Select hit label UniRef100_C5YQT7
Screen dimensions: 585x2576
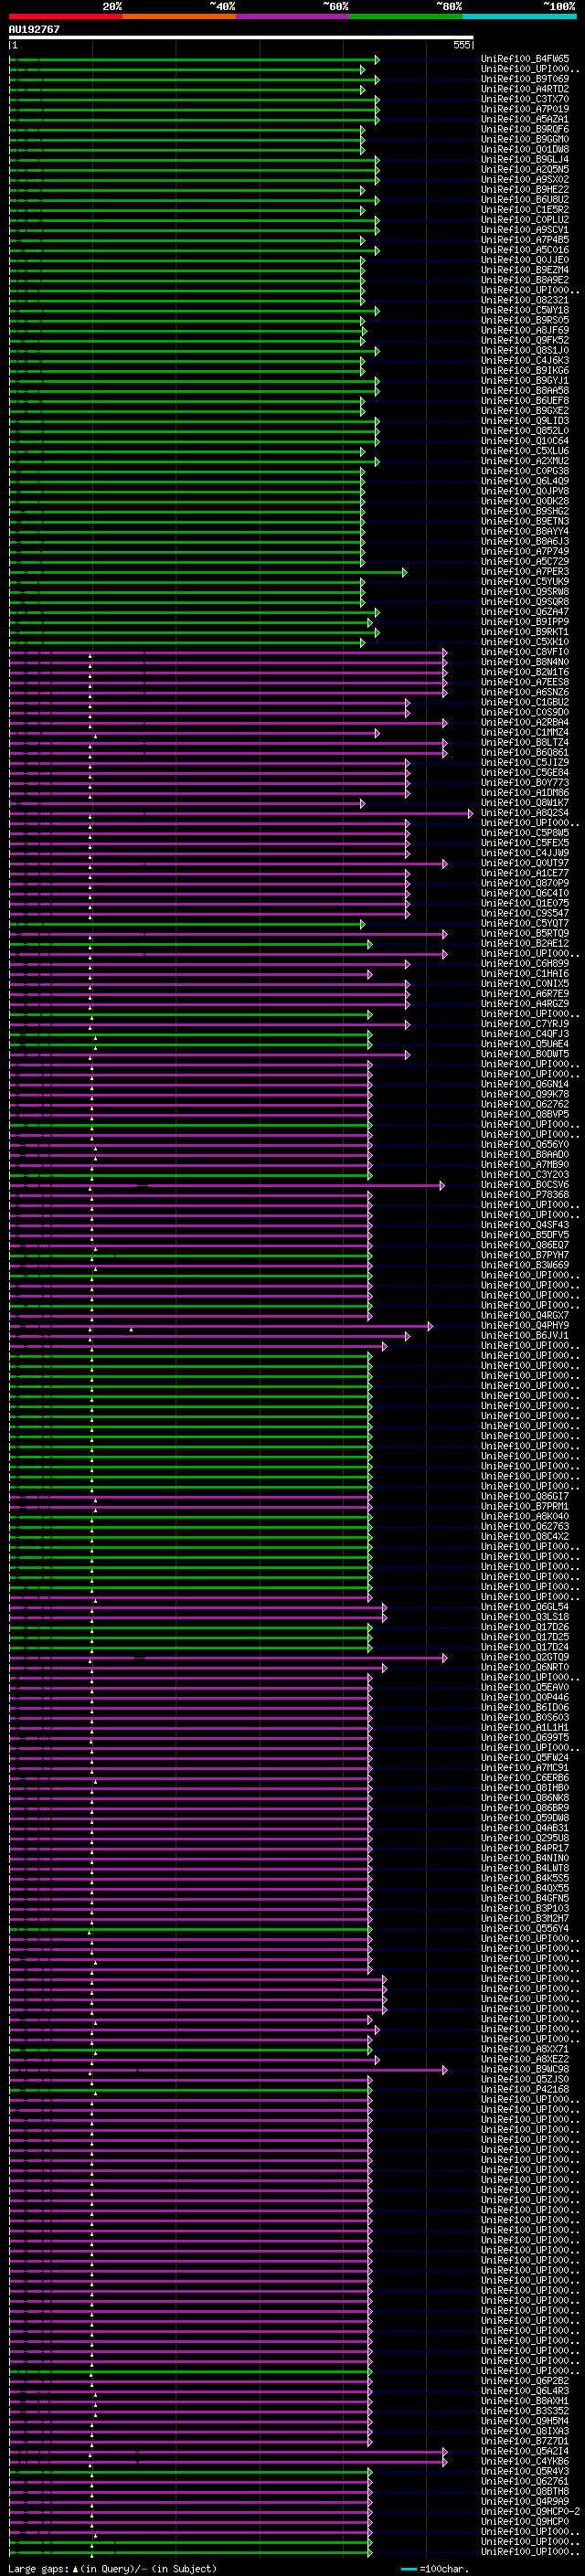pyautogui.click(x=525, y=923)
